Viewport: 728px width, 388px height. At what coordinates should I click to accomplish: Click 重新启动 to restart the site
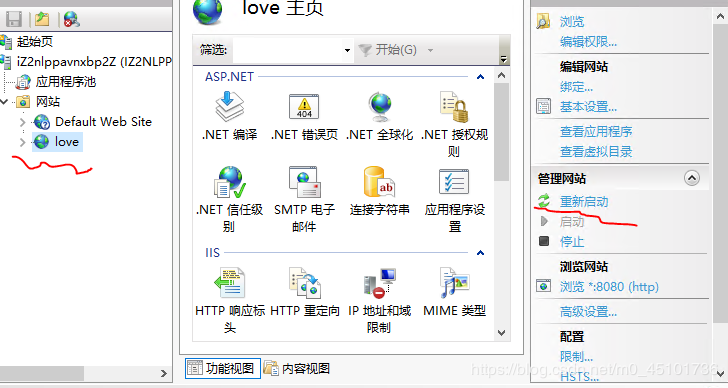point(584,202)
